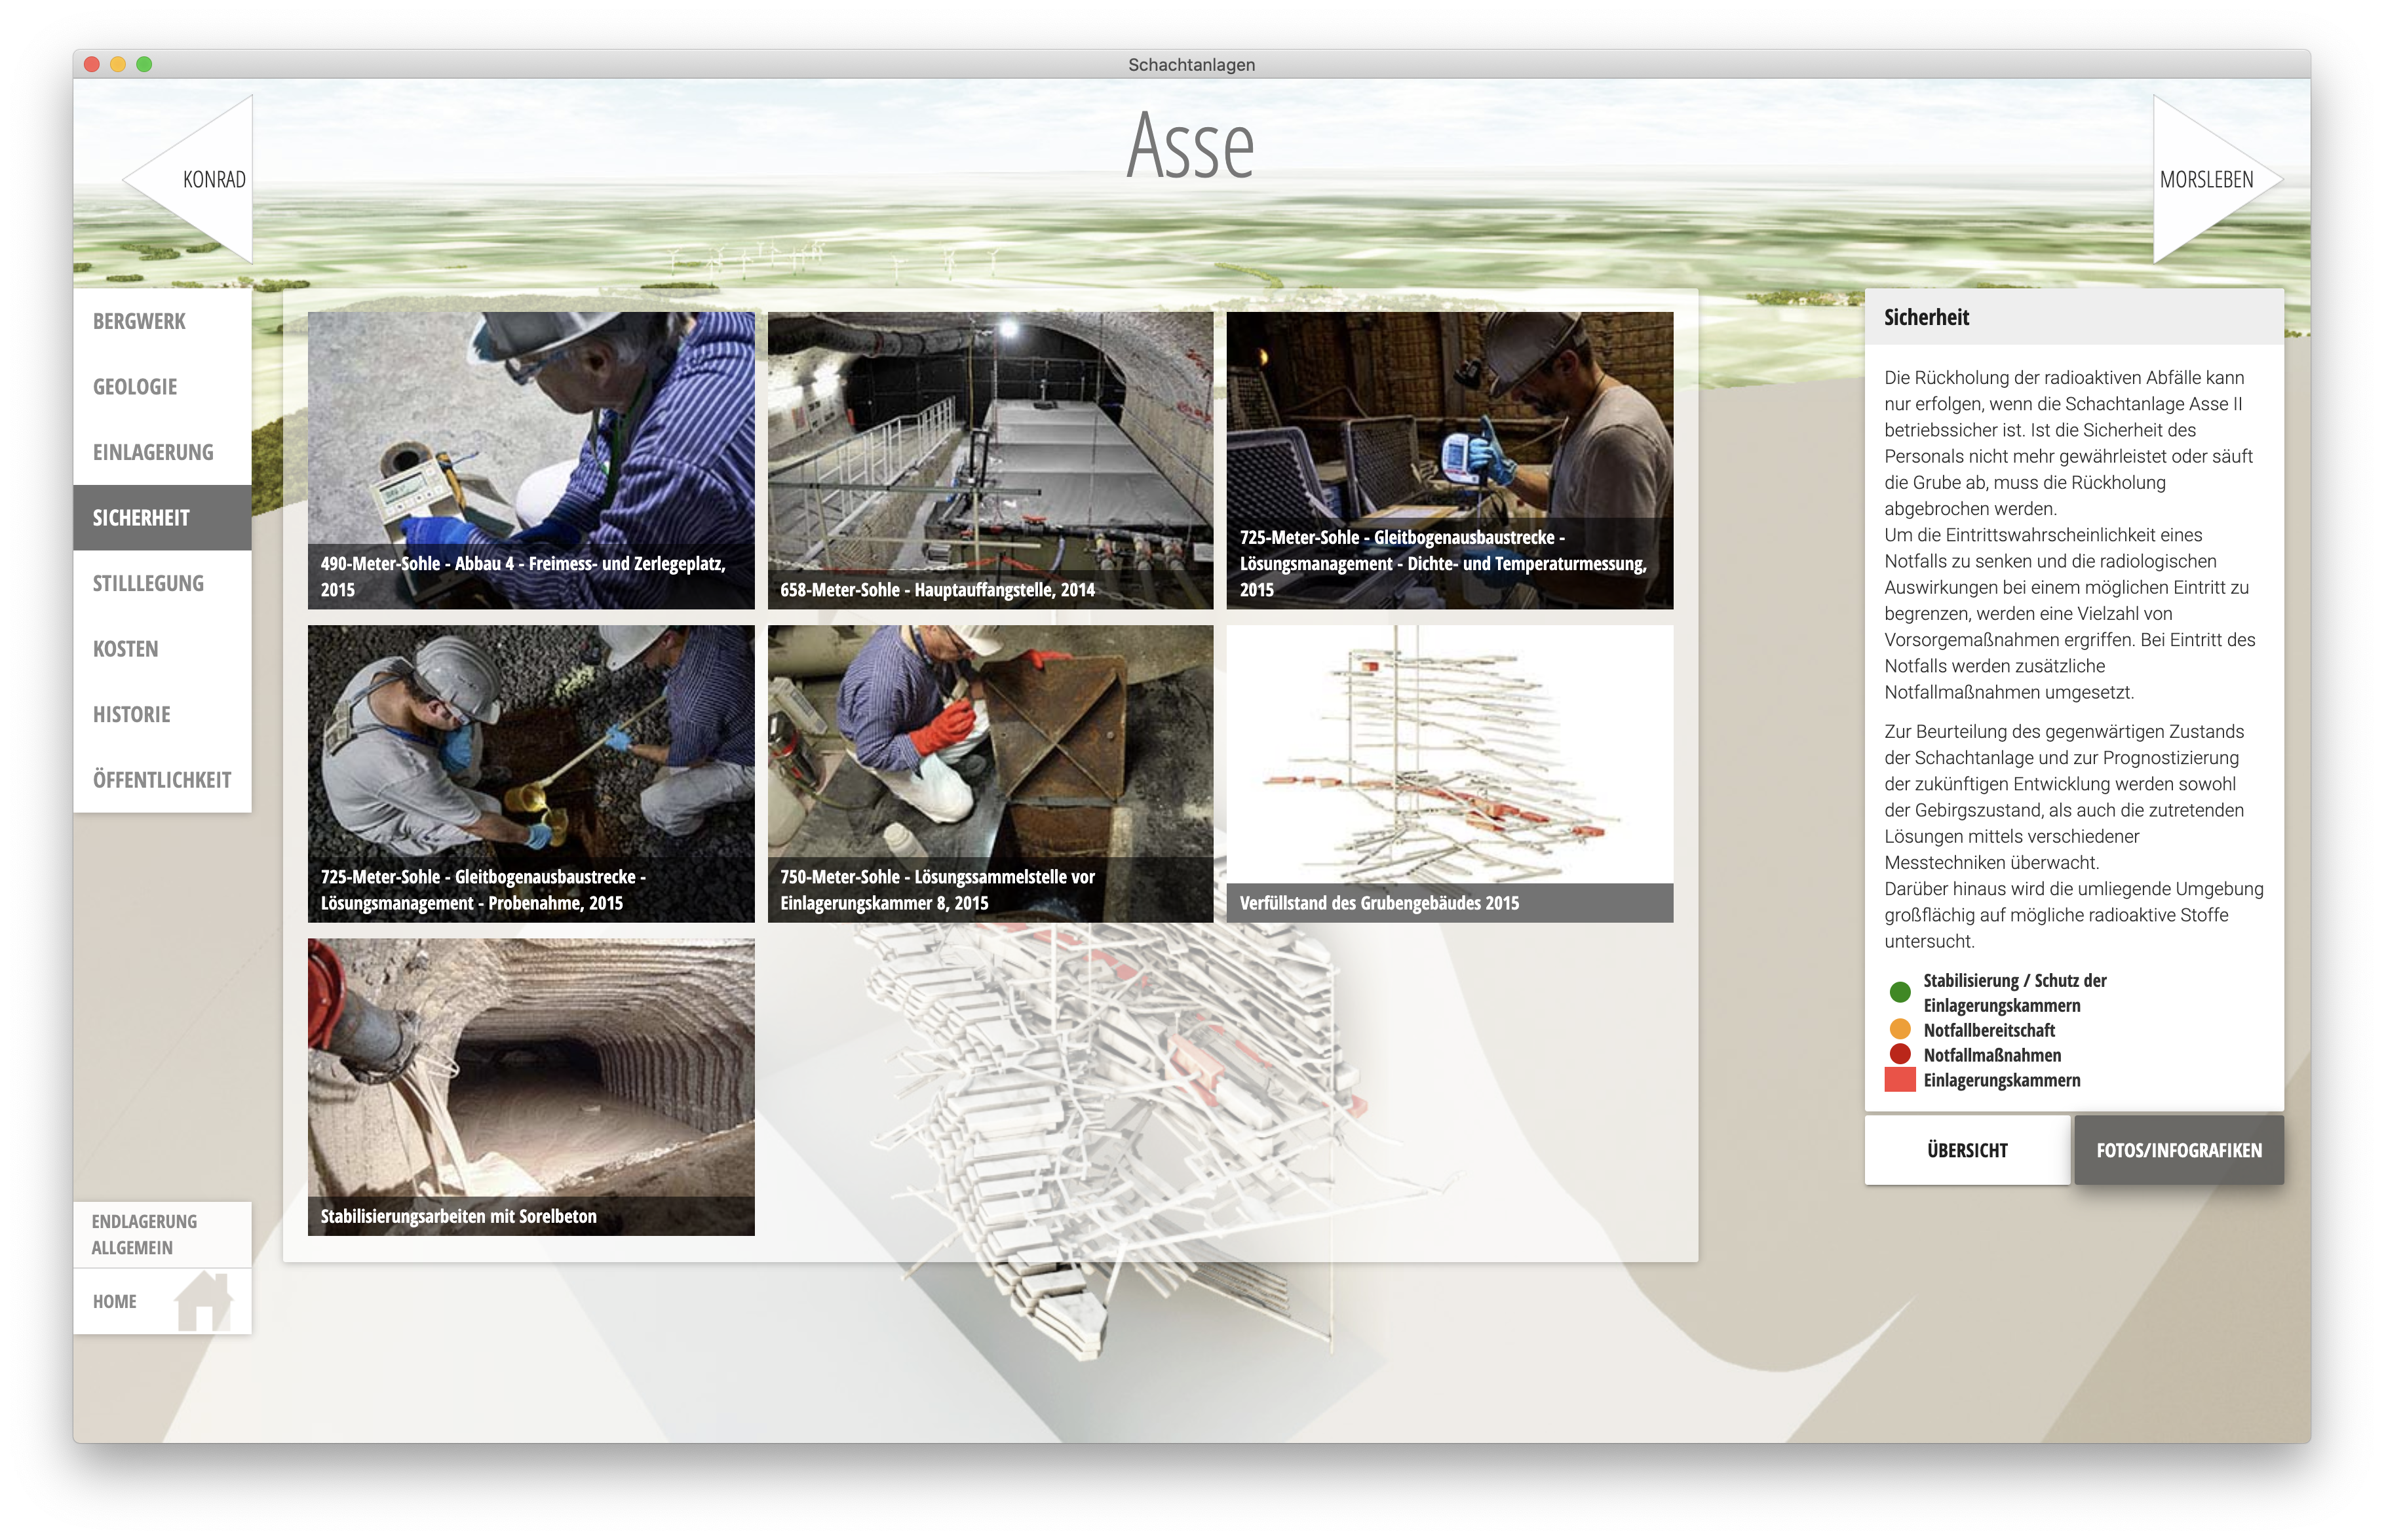
Task: Toggle dark red Notfallmaßnahmen legend dot
Action: tap(1900, 1054)
